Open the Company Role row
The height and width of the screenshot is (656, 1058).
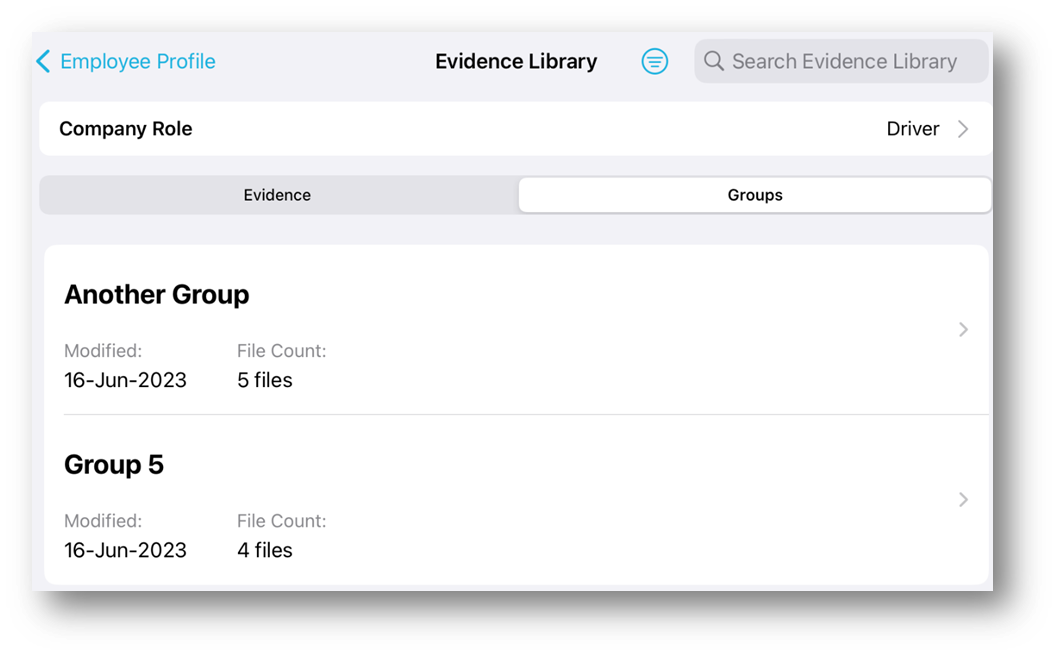click(516, 129)
